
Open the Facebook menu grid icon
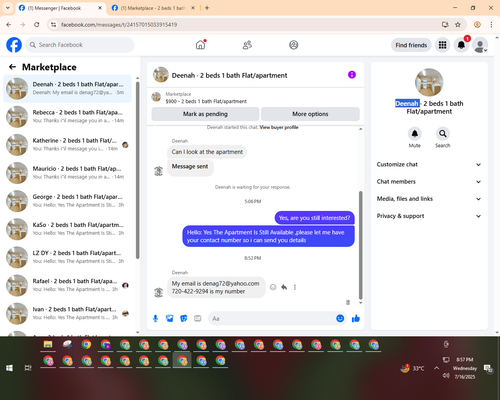point(442,45)
